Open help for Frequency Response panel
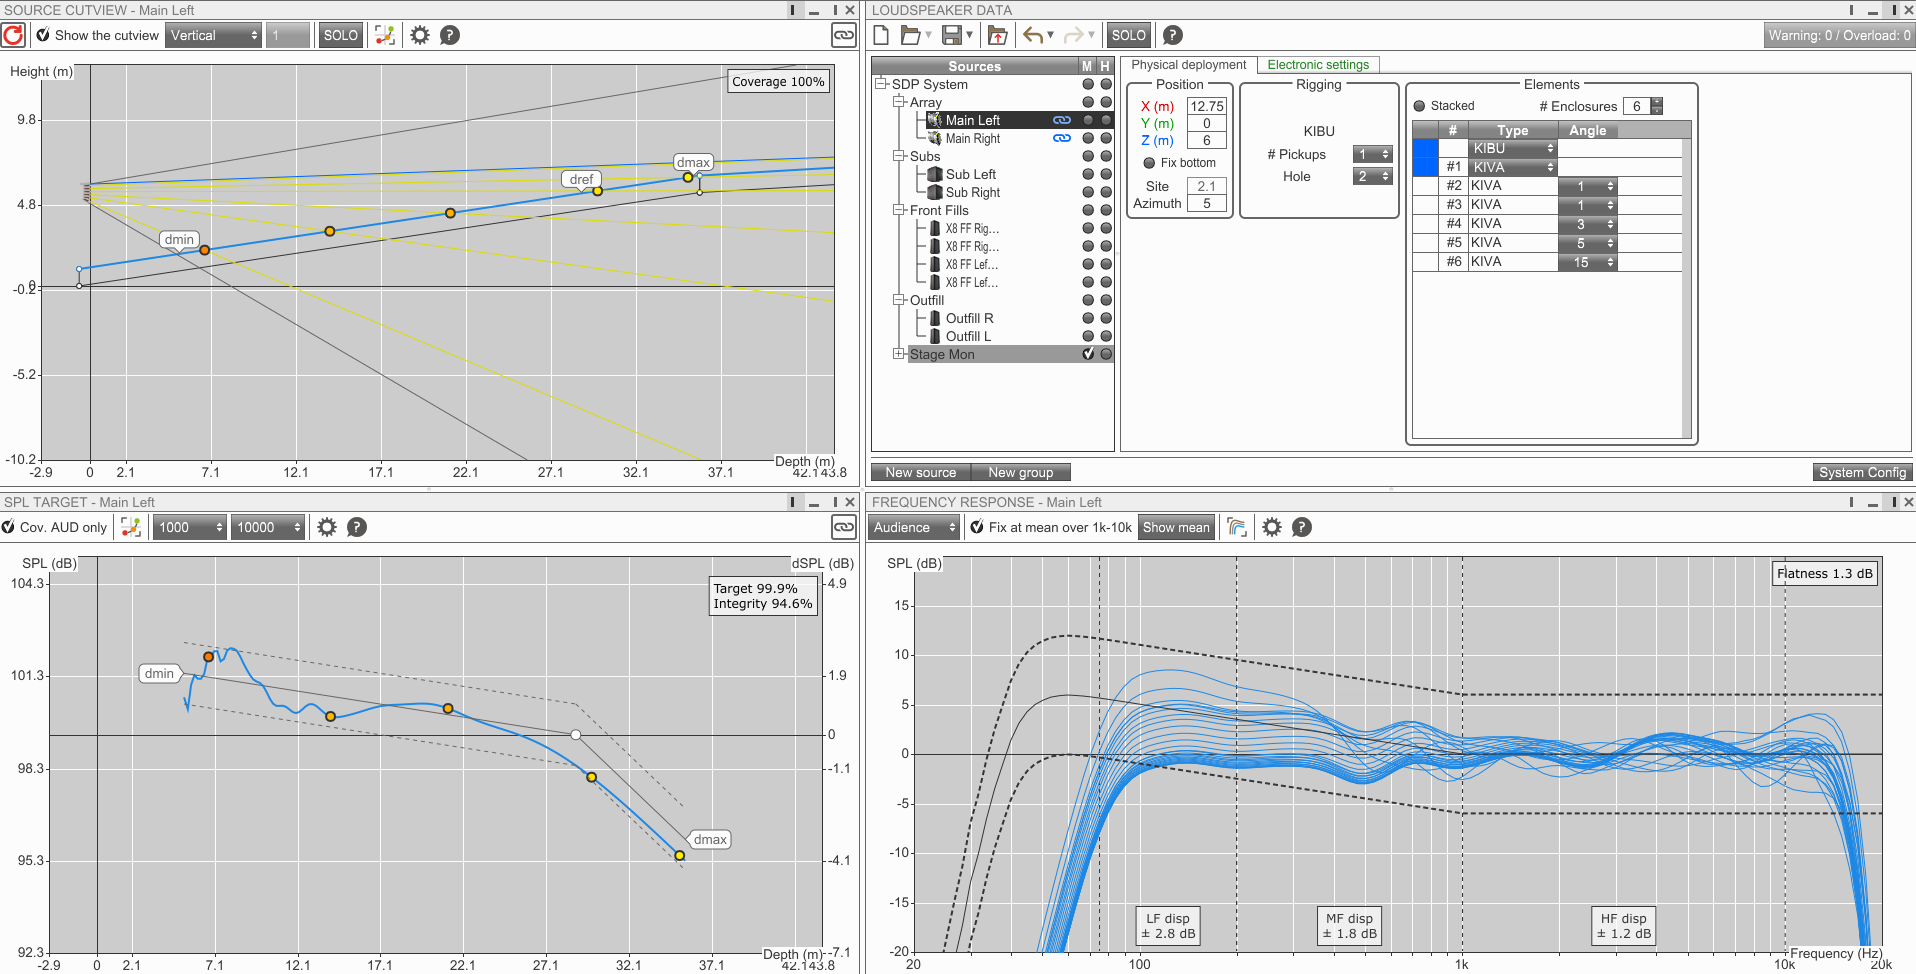Screen dimensions: 1916x974 click(x=1302, y=527)
